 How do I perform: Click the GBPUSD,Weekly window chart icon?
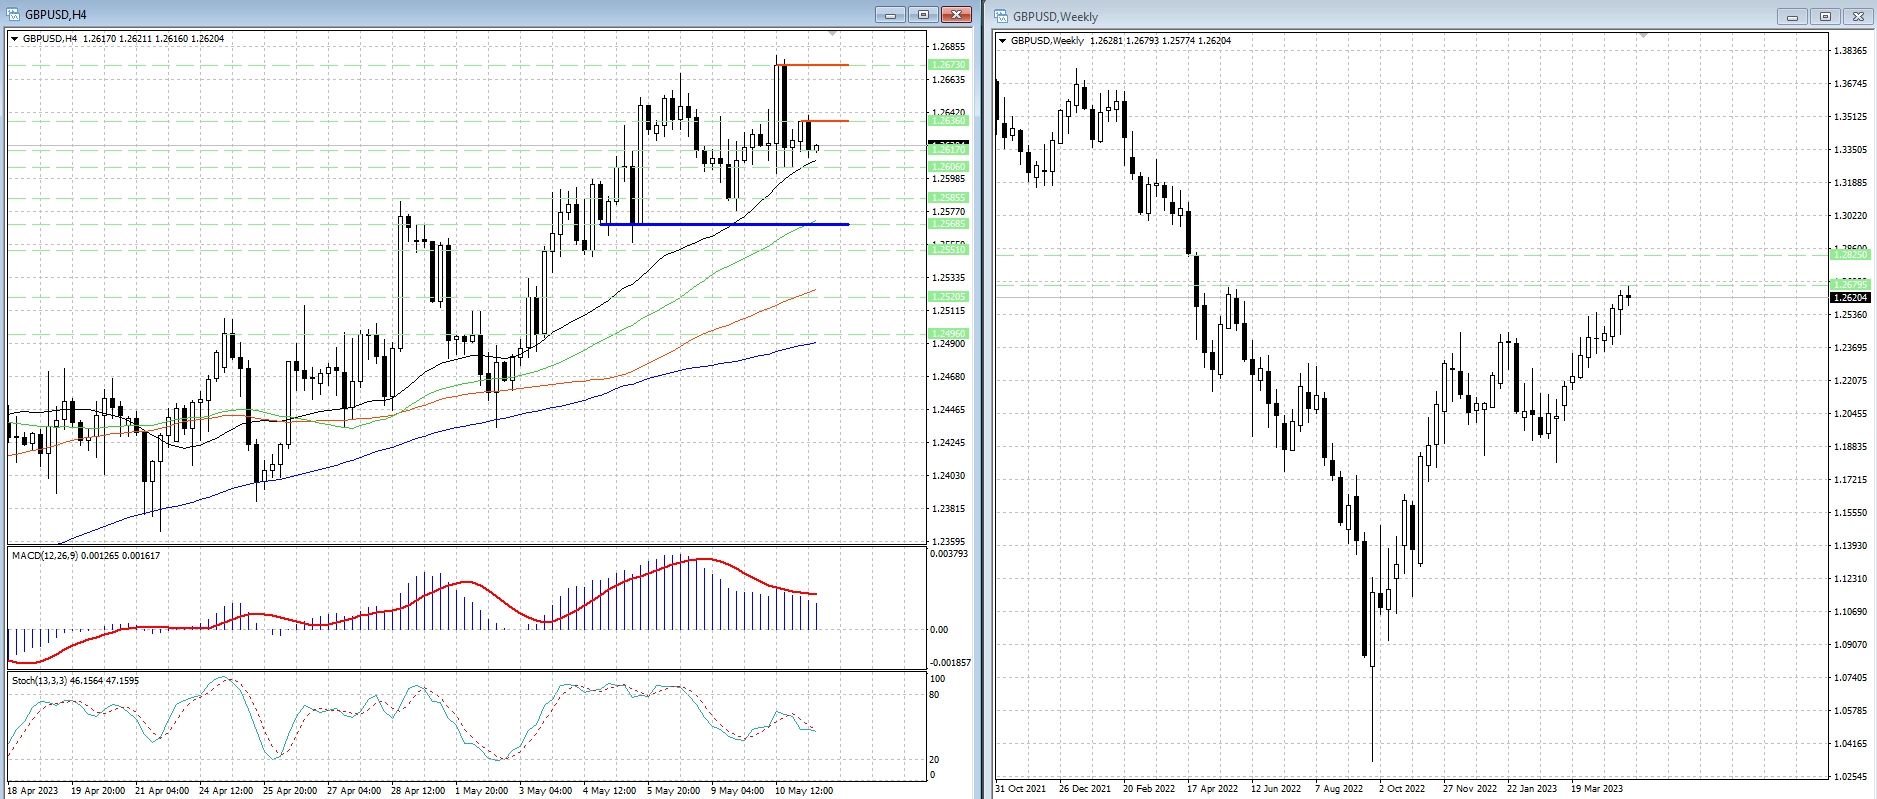[x=1001, y=16]
